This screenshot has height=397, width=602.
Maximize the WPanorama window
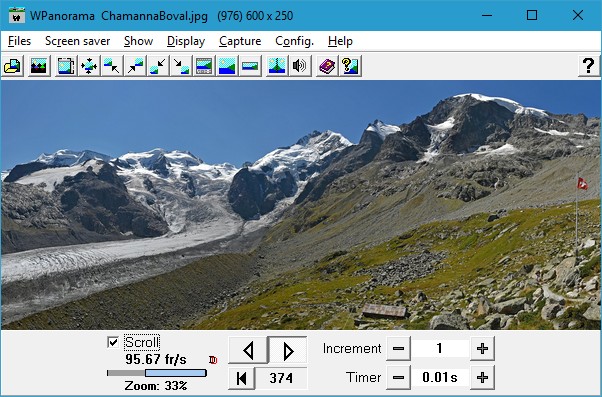point(532,15)
